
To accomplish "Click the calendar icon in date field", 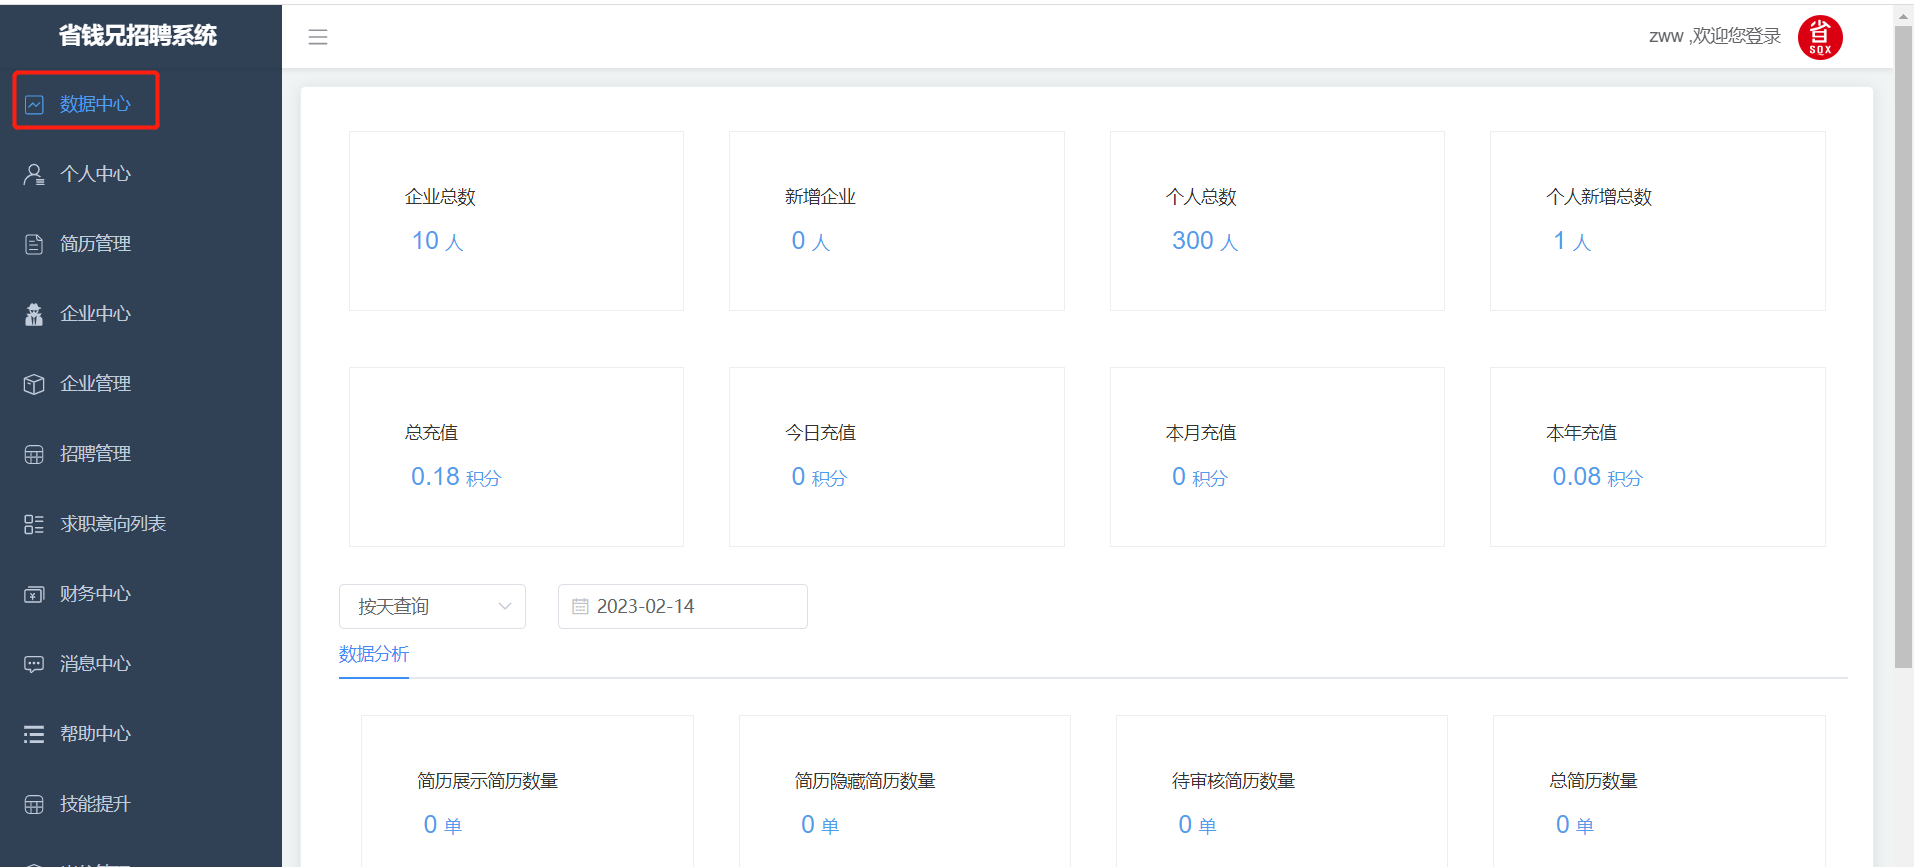I will tap(580, 607).
